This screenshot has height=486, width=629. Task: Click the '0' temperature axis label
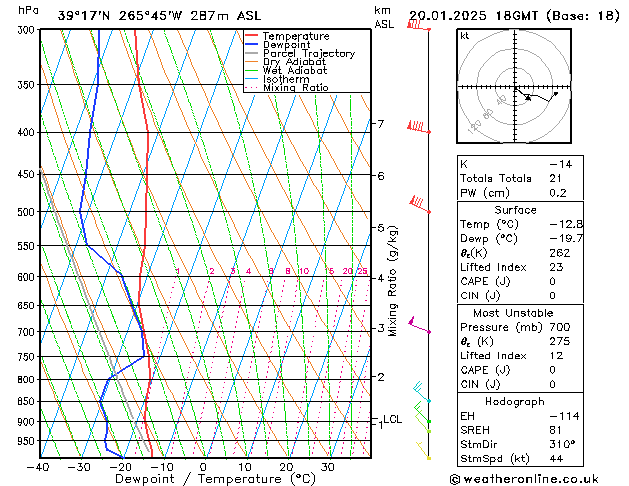click(x=203, y=468)
